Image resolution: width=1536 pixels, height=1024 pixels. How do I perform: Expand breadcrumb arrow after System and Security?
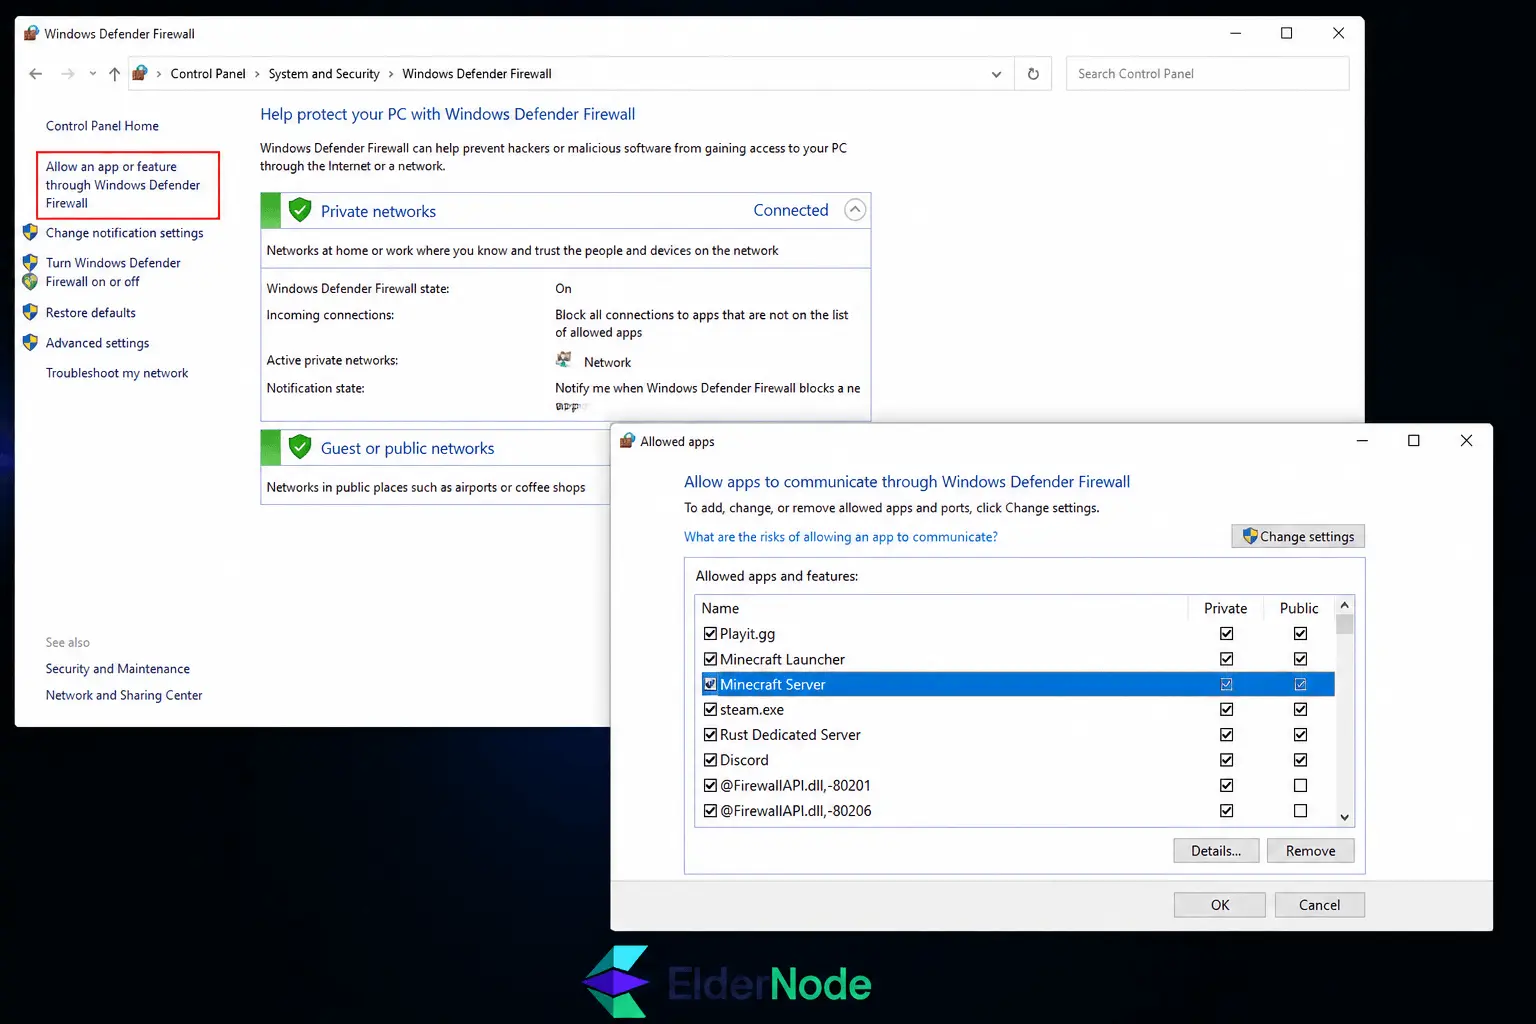[x=391, y=74]
